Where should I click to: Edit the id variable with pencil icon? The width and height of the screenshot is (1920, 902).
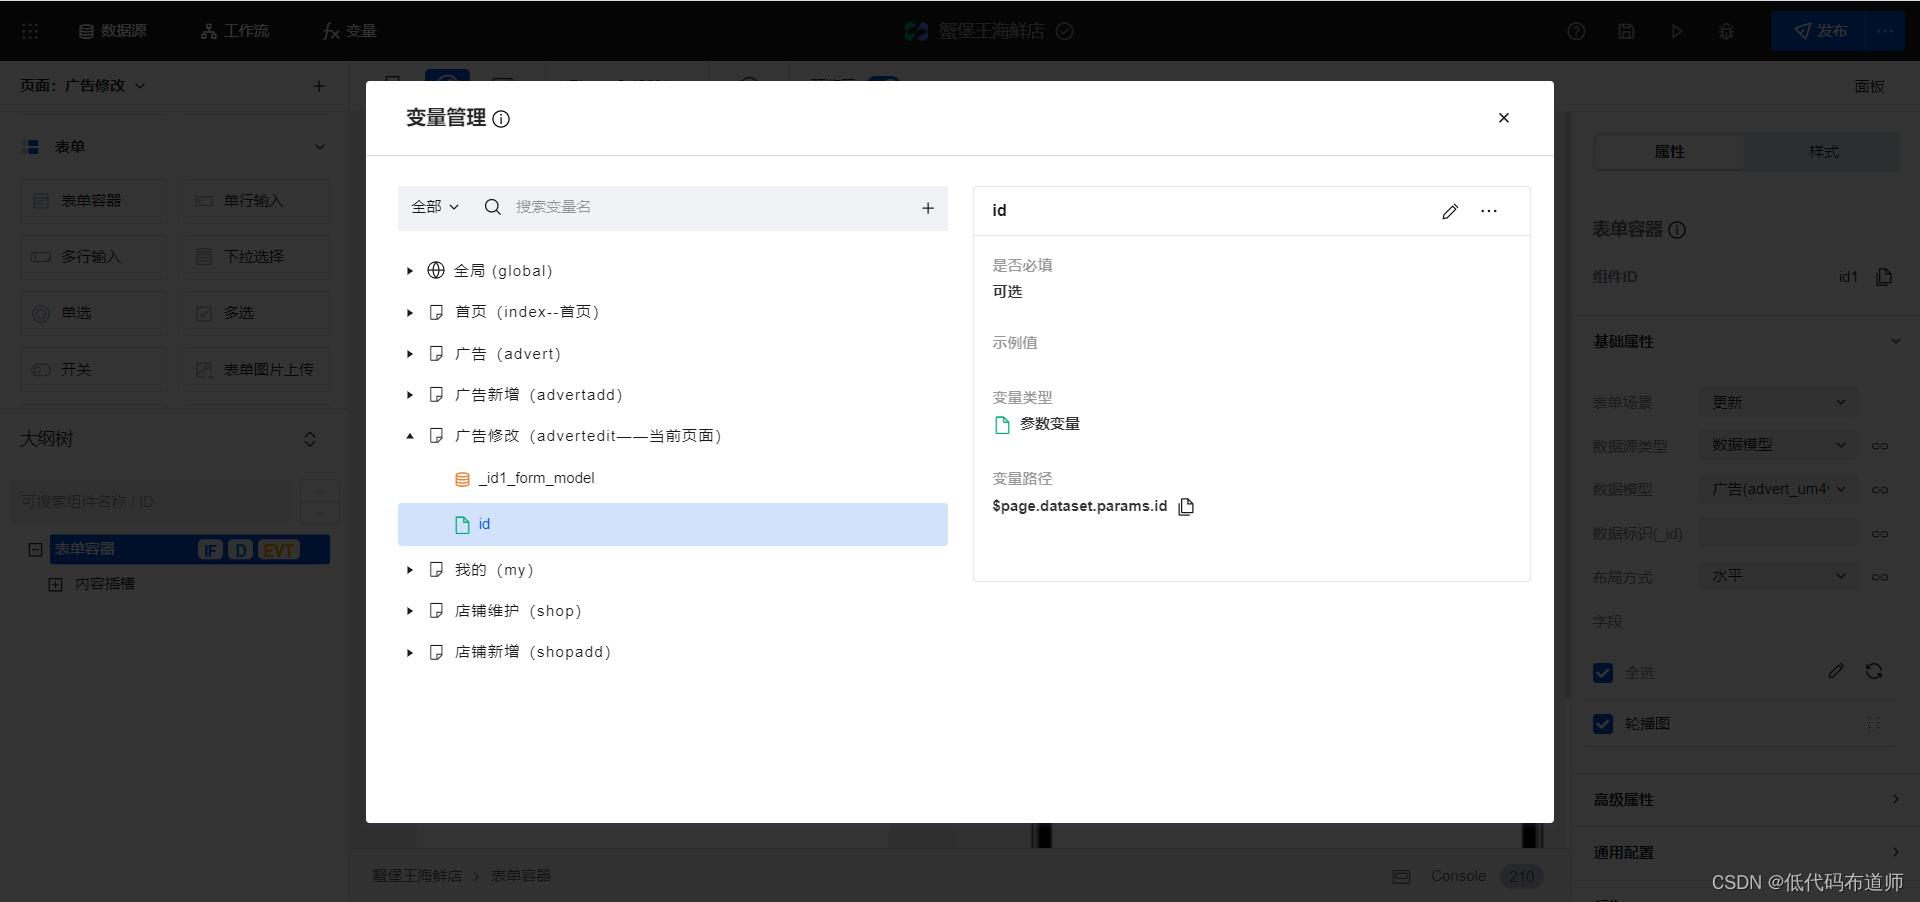[x=1450, y=211]
